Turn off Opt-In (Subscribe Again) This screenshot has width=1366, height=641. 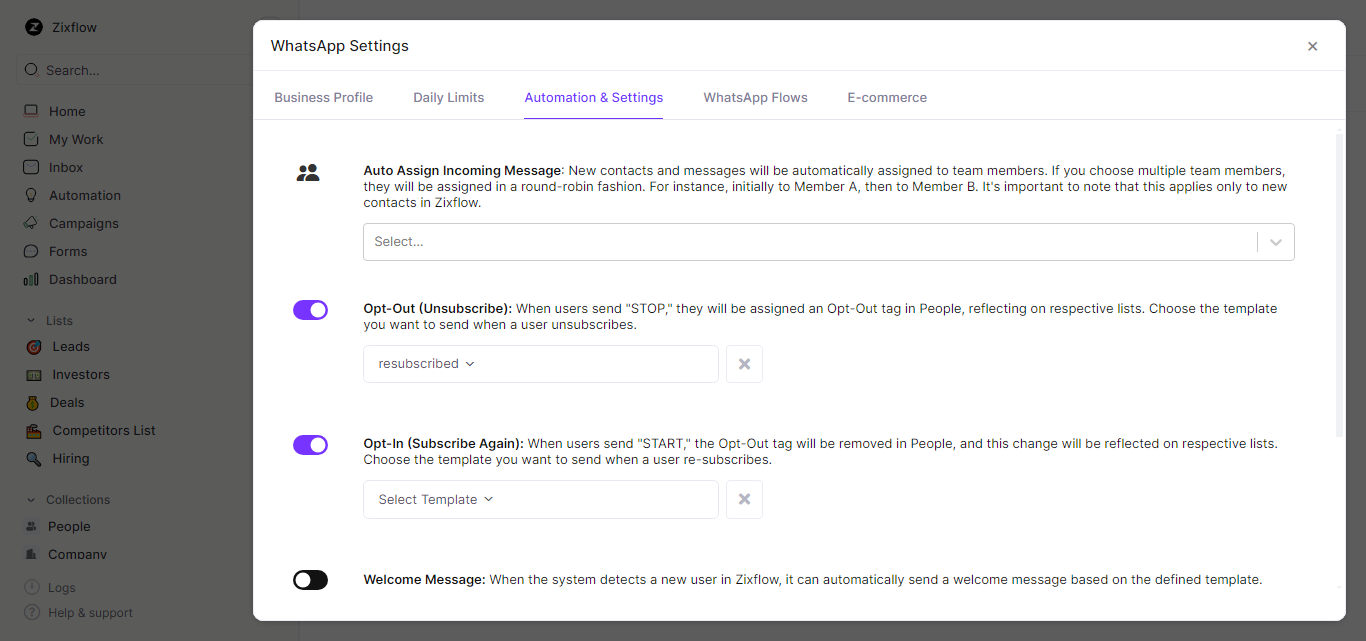click(x=310, y=445)
